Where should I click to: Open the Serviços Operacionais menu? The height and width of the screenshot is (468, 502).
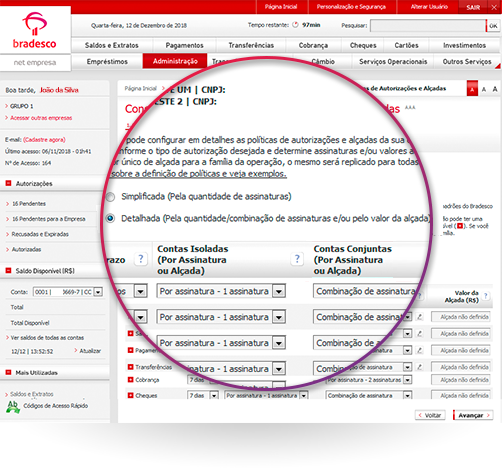[393, 61]
